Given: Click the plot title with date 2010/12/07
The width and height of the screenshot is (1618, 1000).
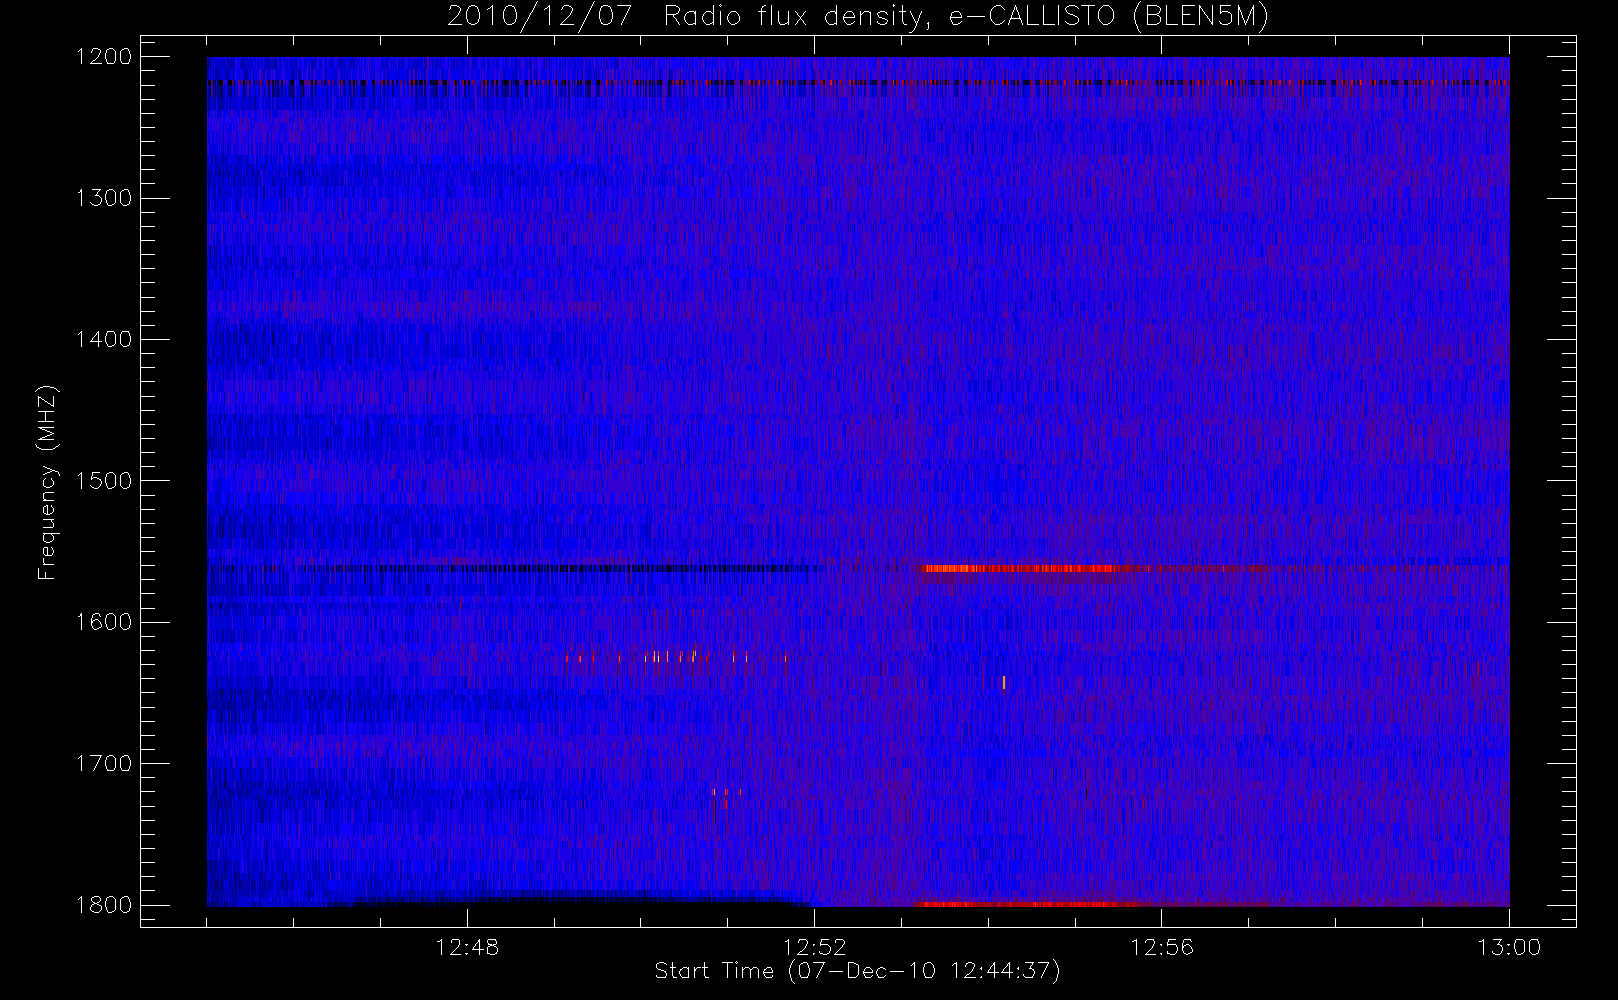Looking at the screenshot, I should (x=858, y=16).
